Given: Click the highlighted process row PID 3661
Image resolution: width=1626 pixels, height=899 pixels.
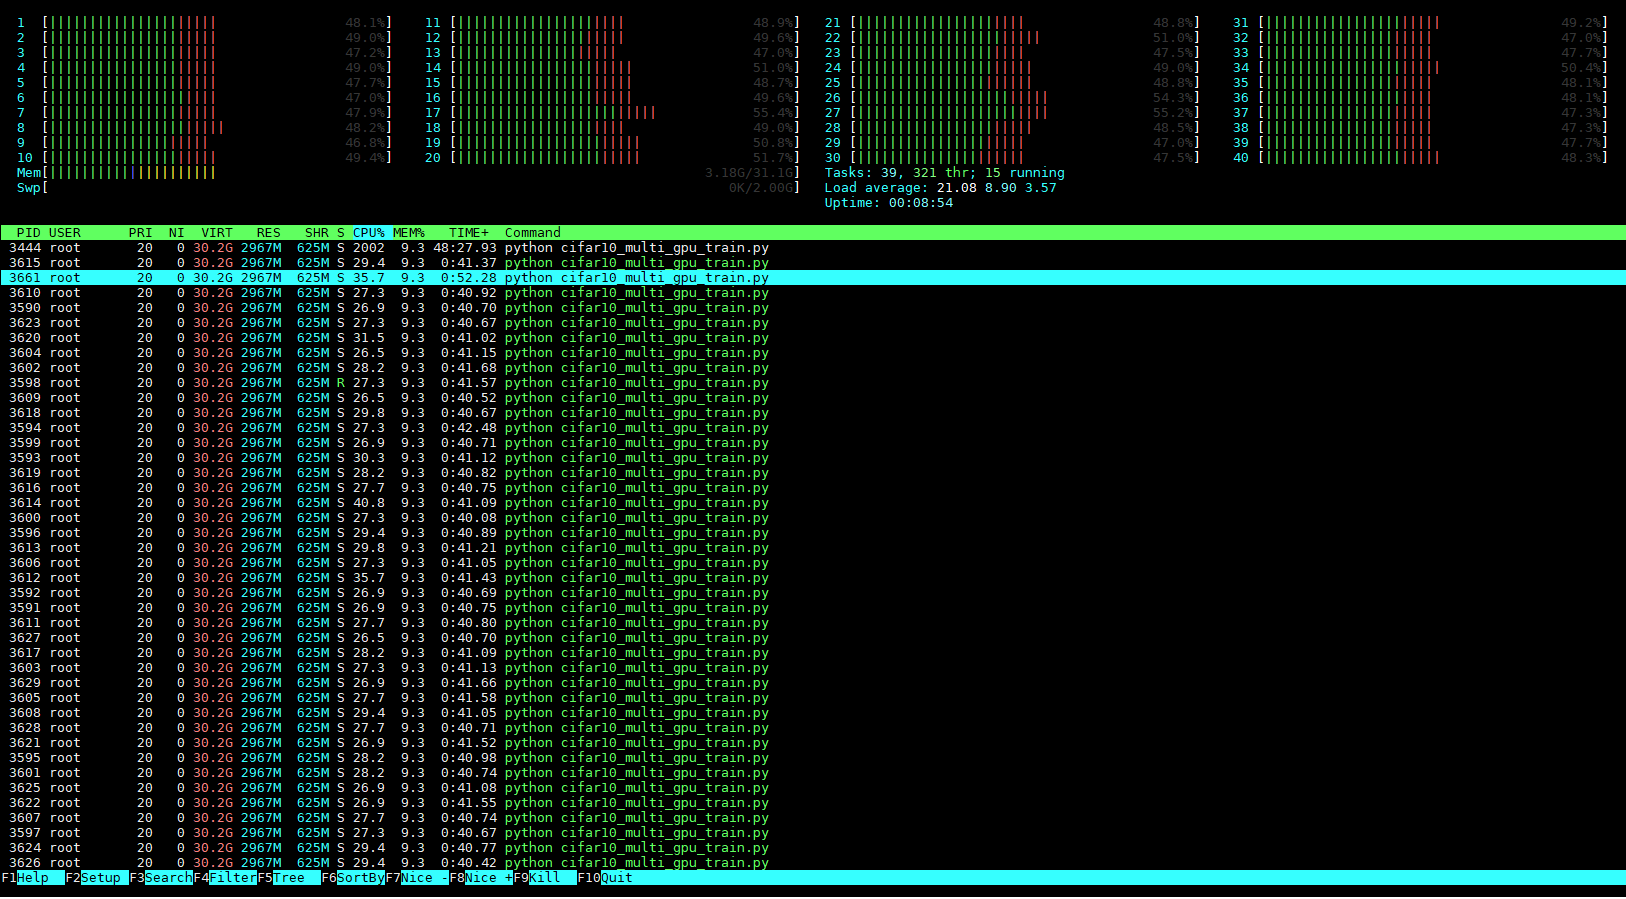Looking at the screenshot, I should tap(813, 278).
